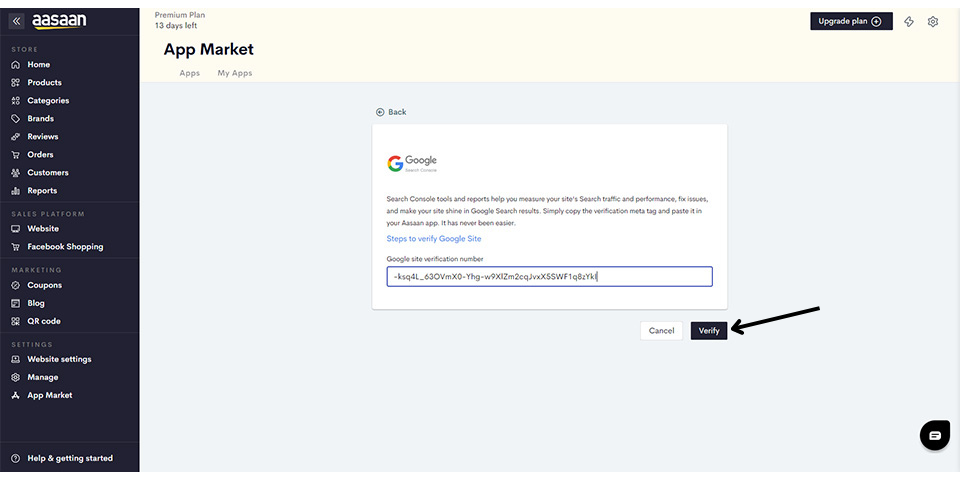Open the Reports menu item
Screen dimensions: 960x480
pos(42,191)
